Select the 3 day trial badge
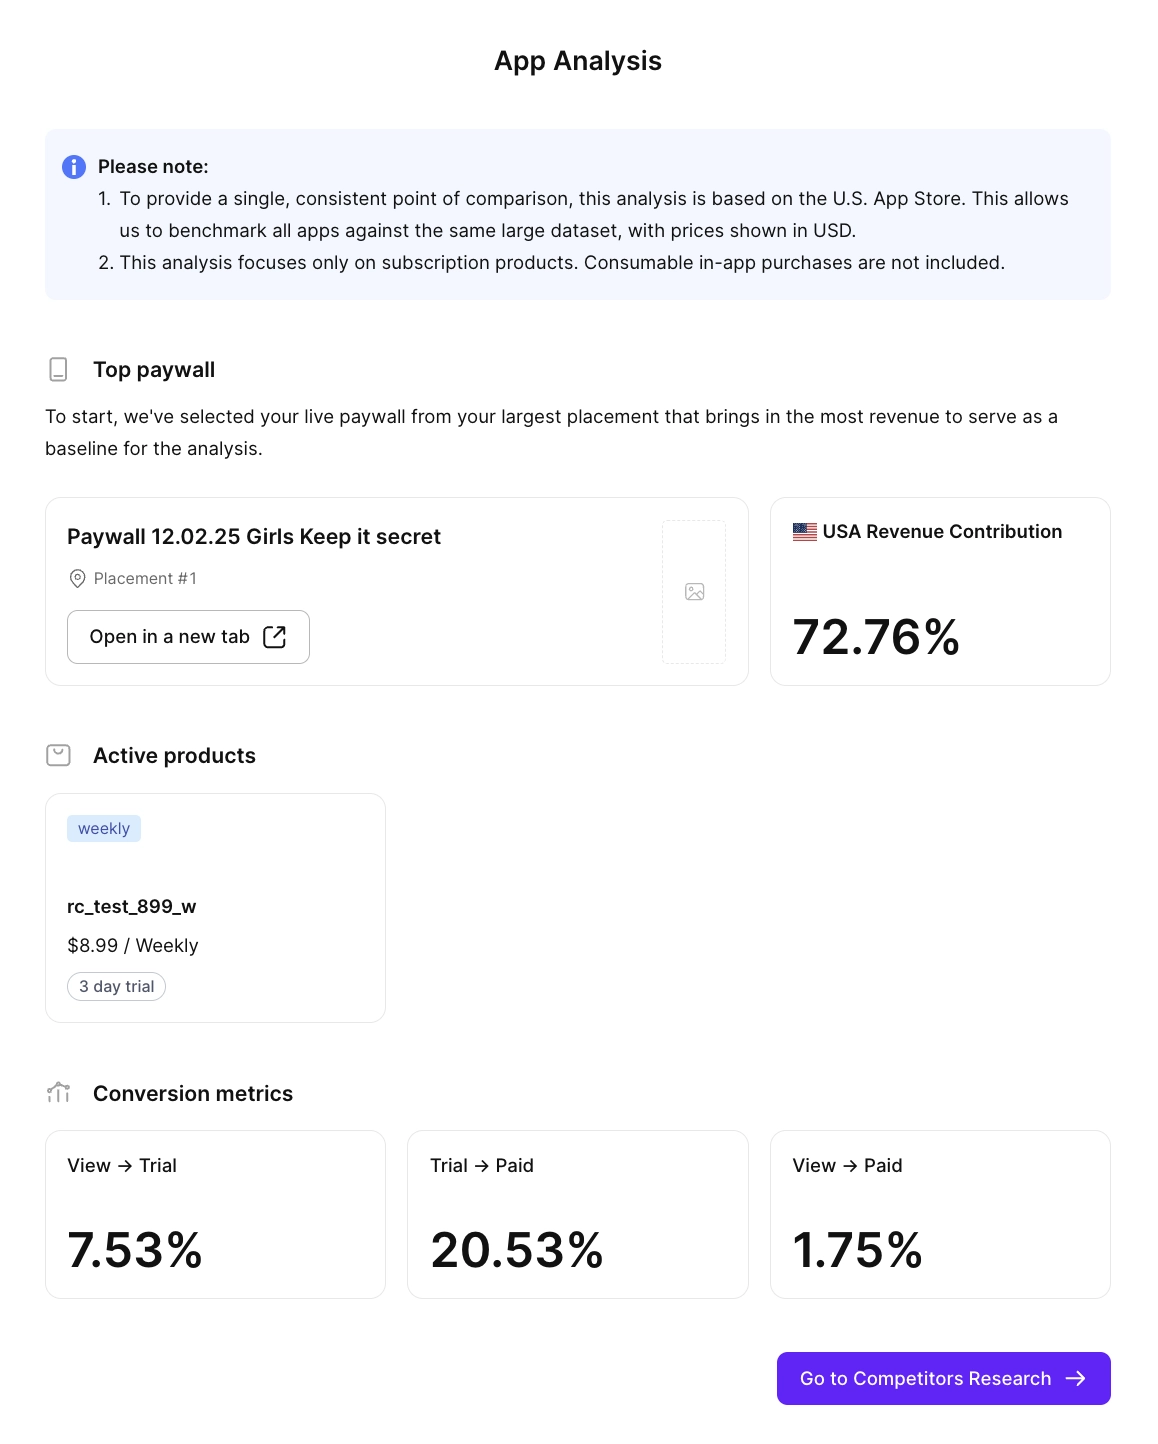1158x1444 pixels. pyautogui.click(x=116, y=986)
